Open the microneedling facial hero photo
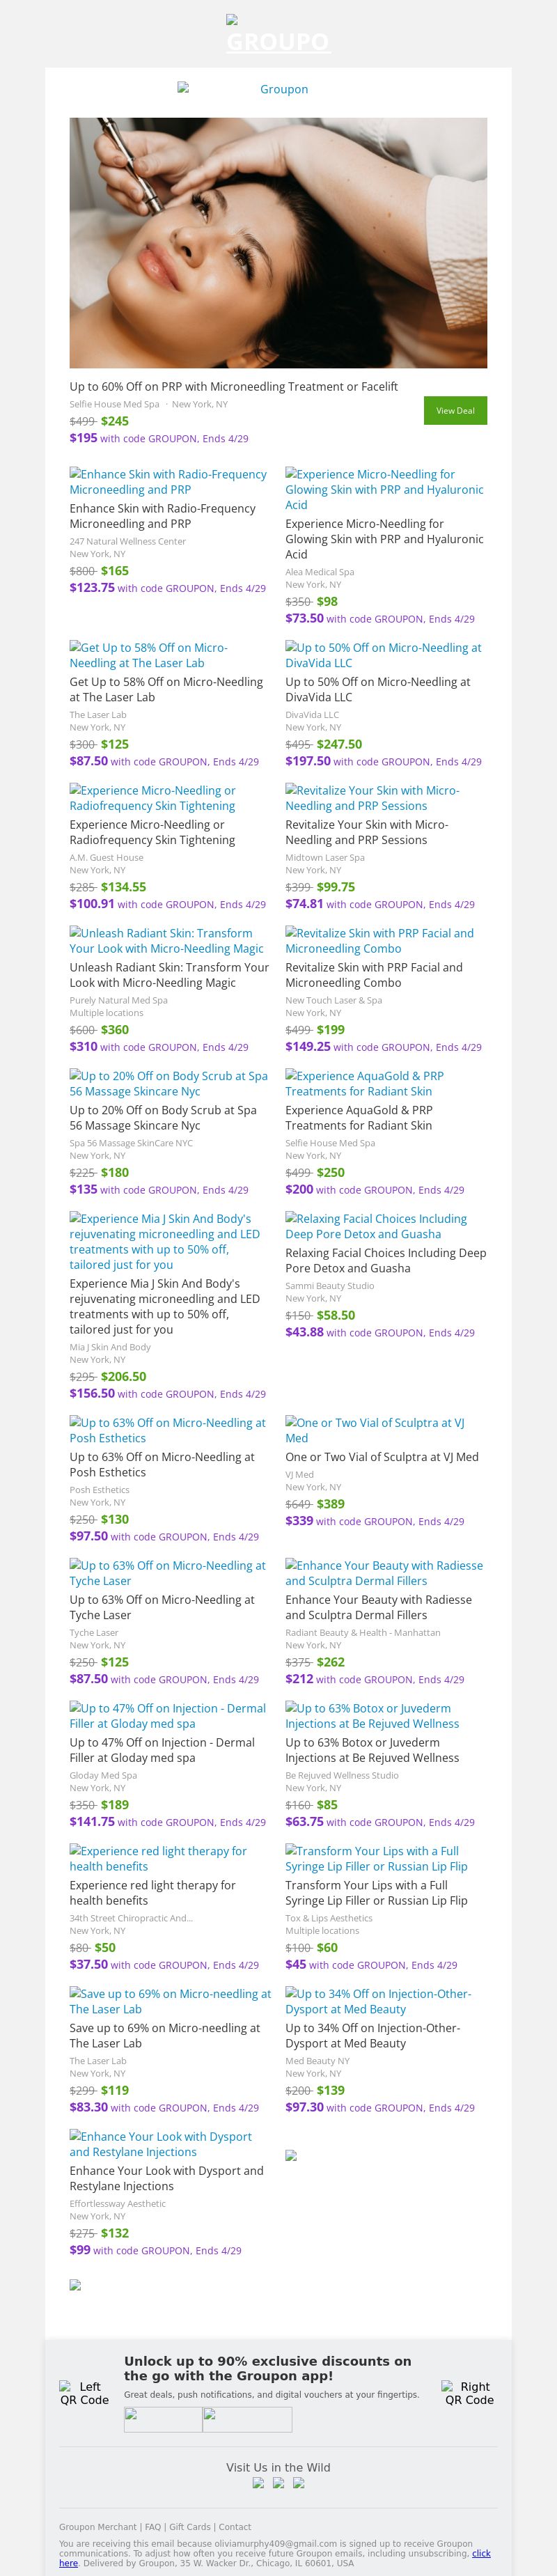 (278, 243)
